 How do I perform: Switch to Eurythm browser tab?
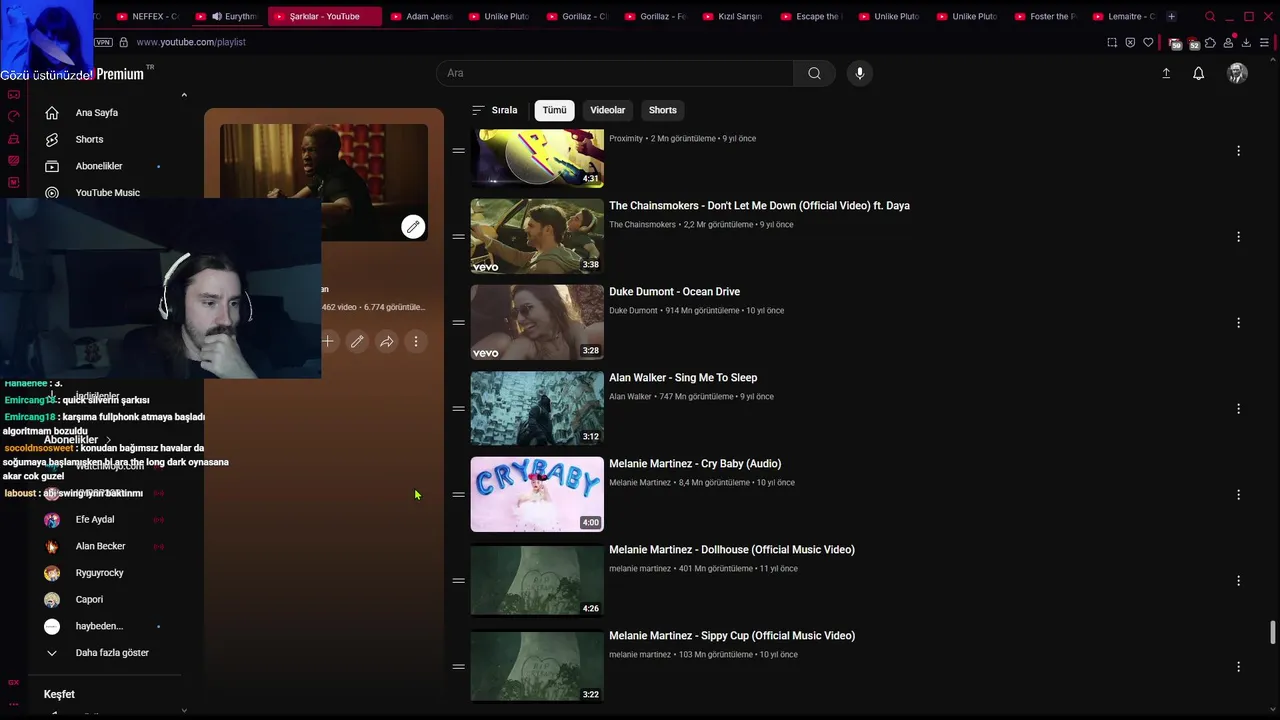click(x=227, y=17)
